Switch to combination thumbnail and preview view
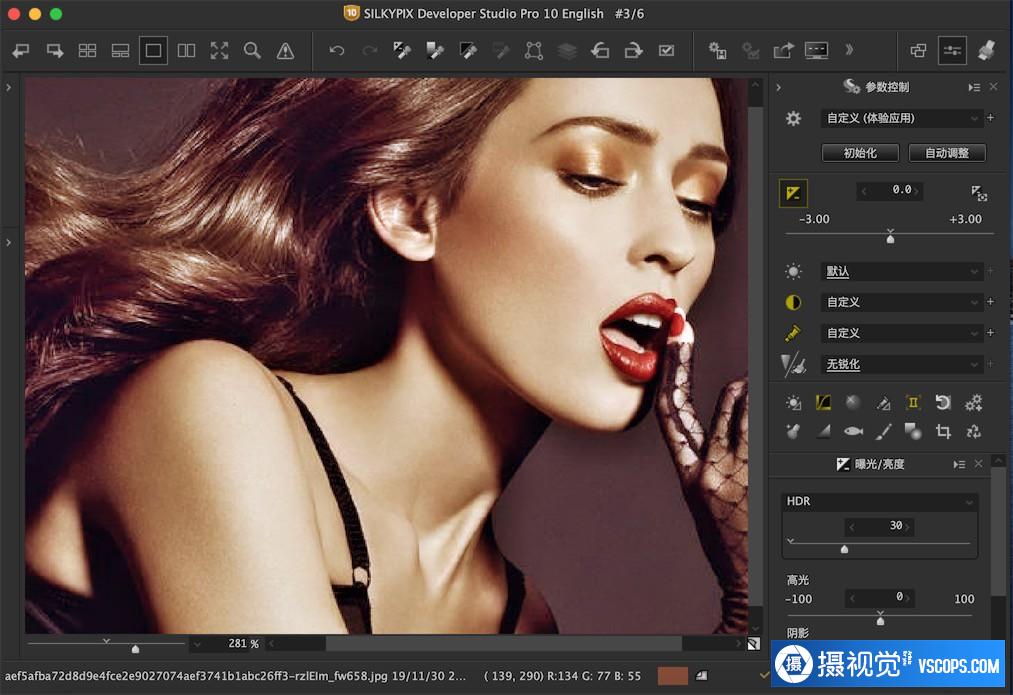Screen dimensions: 1013x695 [120, 50]
